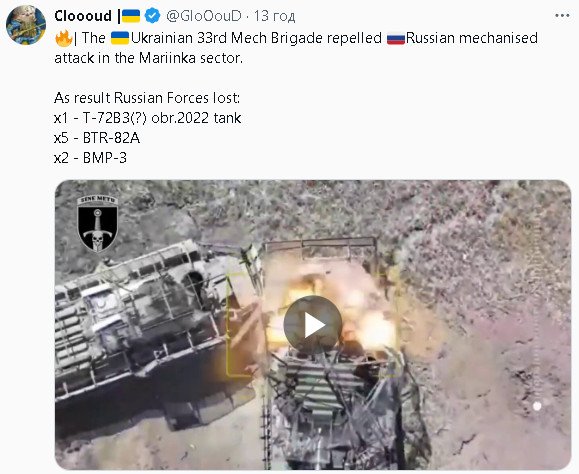Click the Ukrainian flag beside the Cloooud name
Screen dimensions: 579x474
pyautogui.click(x=131, y=16)
